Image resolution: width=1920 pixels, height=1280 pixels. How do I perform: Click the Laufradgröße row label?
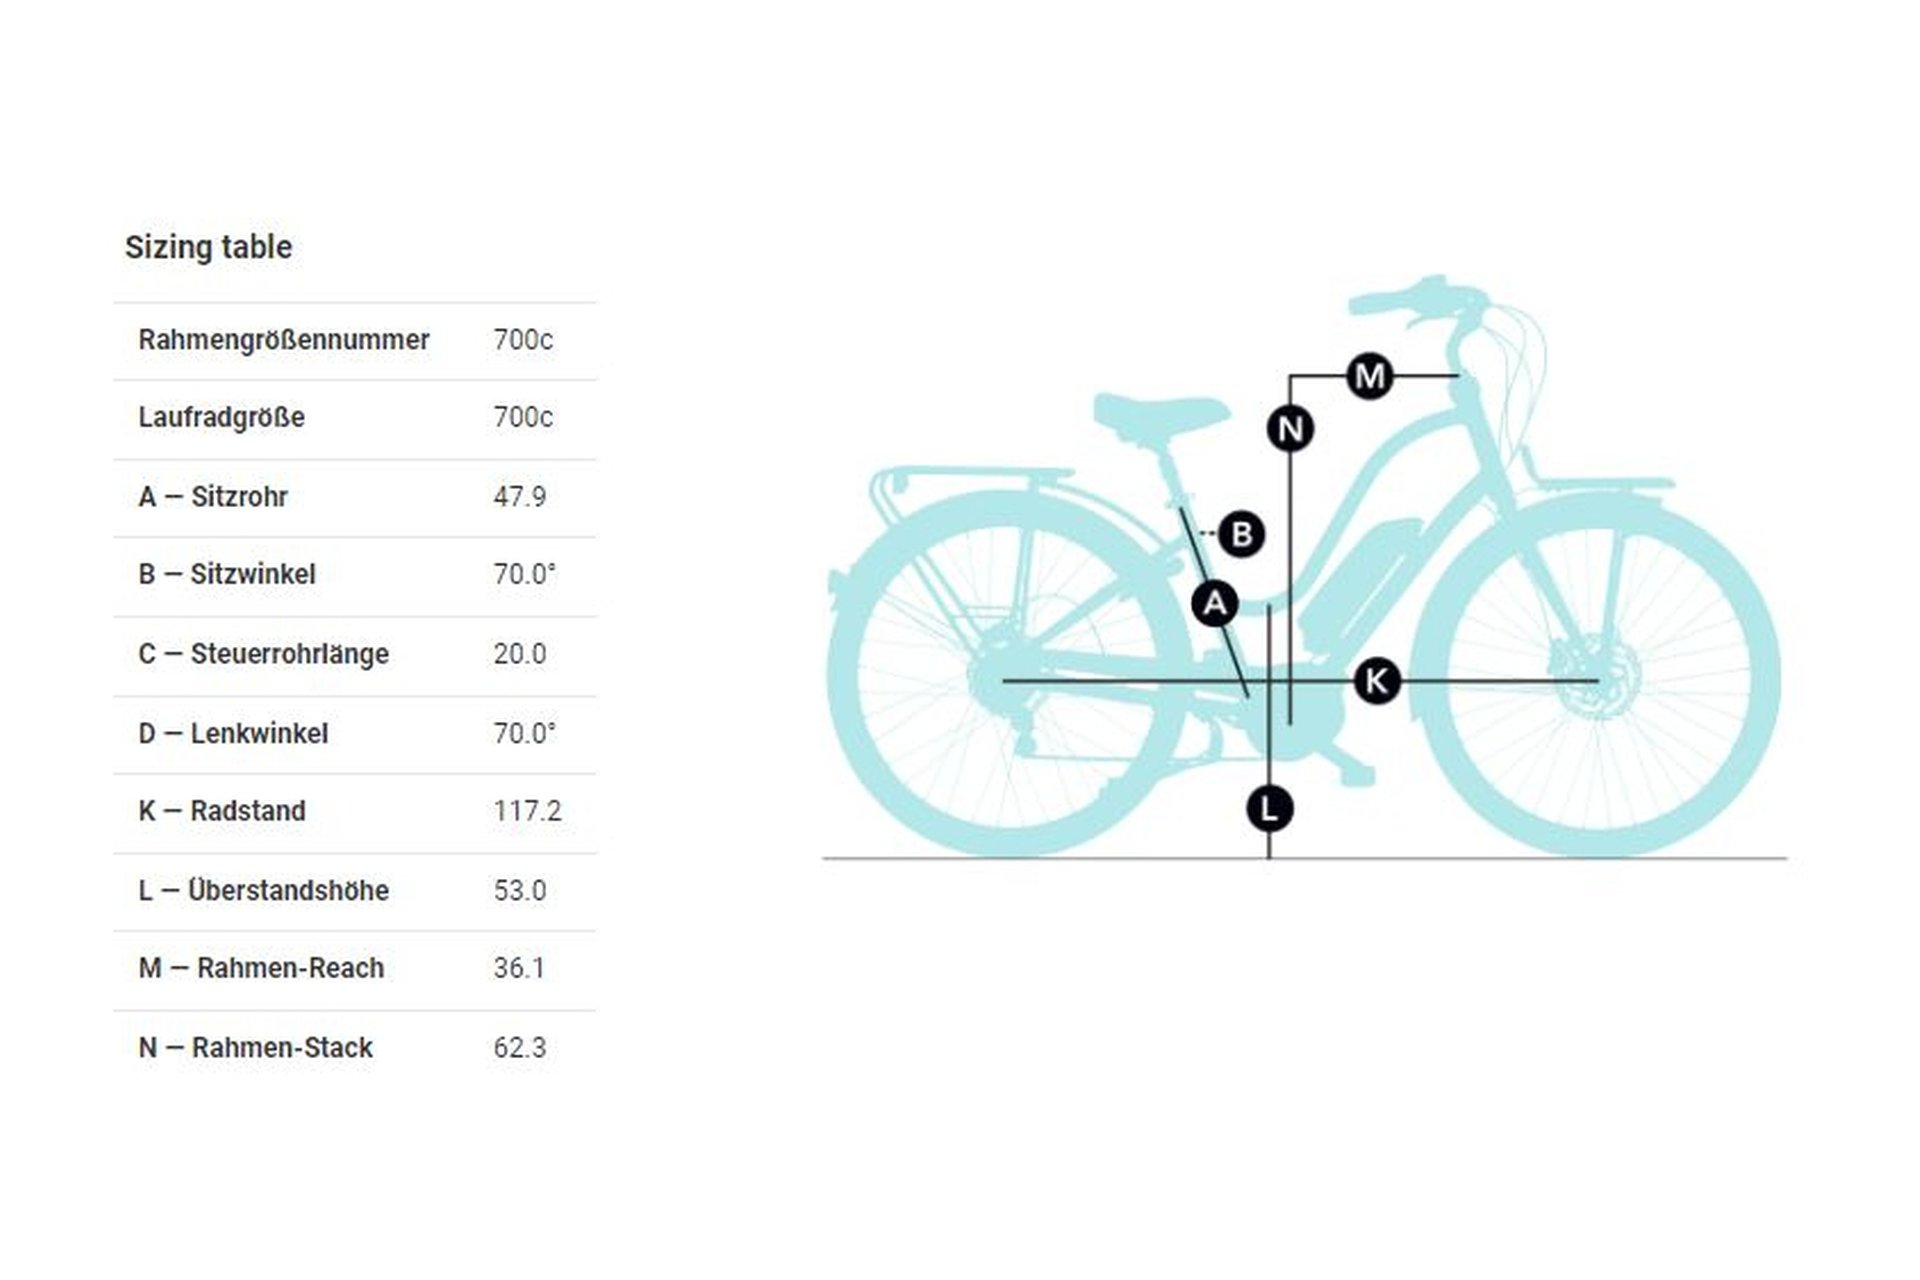point(221,417)
